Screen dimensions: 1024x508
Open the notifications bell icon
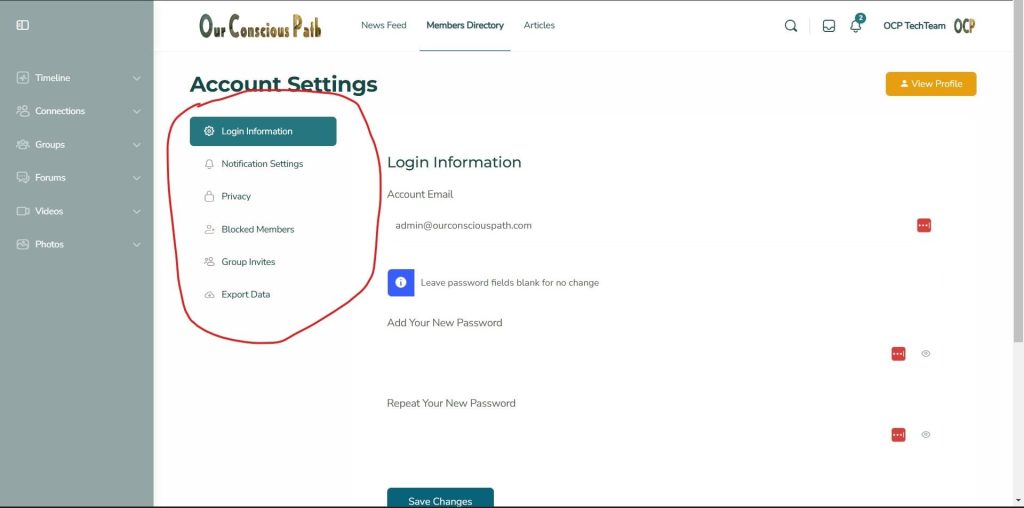click(x=856, y=26)
